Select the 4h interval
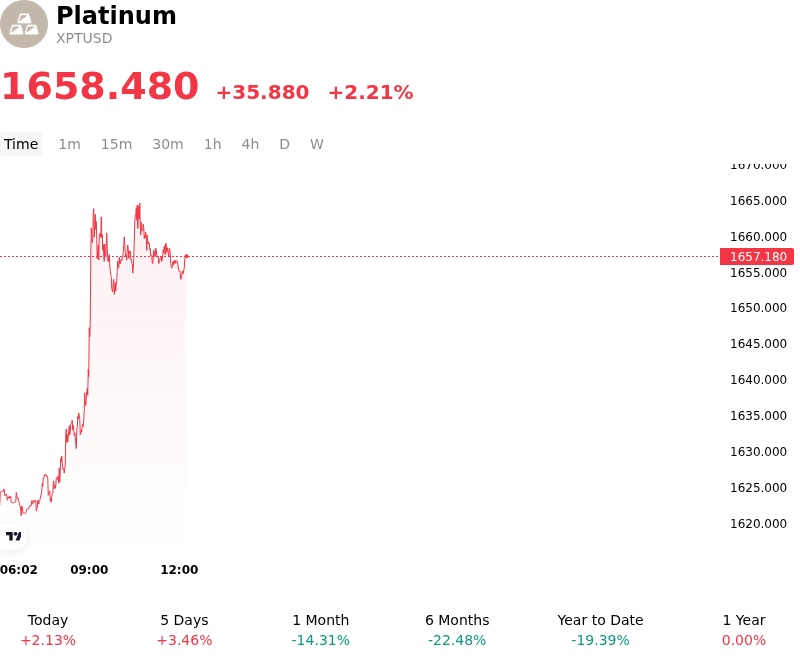 click(x=250, y=144)
